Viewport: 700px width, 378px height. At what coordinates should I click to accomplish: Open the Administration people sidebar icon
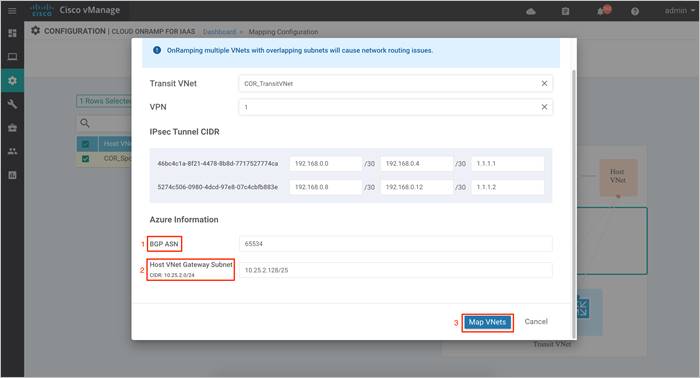12,151
